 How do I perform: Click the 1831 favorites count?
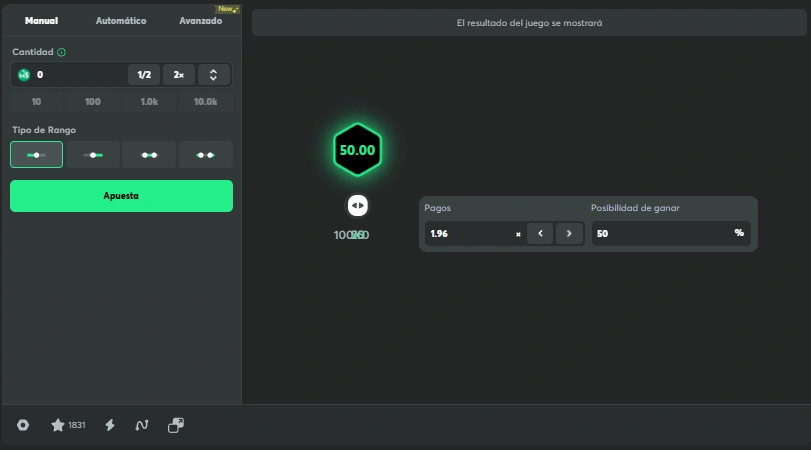pos(77,425)
